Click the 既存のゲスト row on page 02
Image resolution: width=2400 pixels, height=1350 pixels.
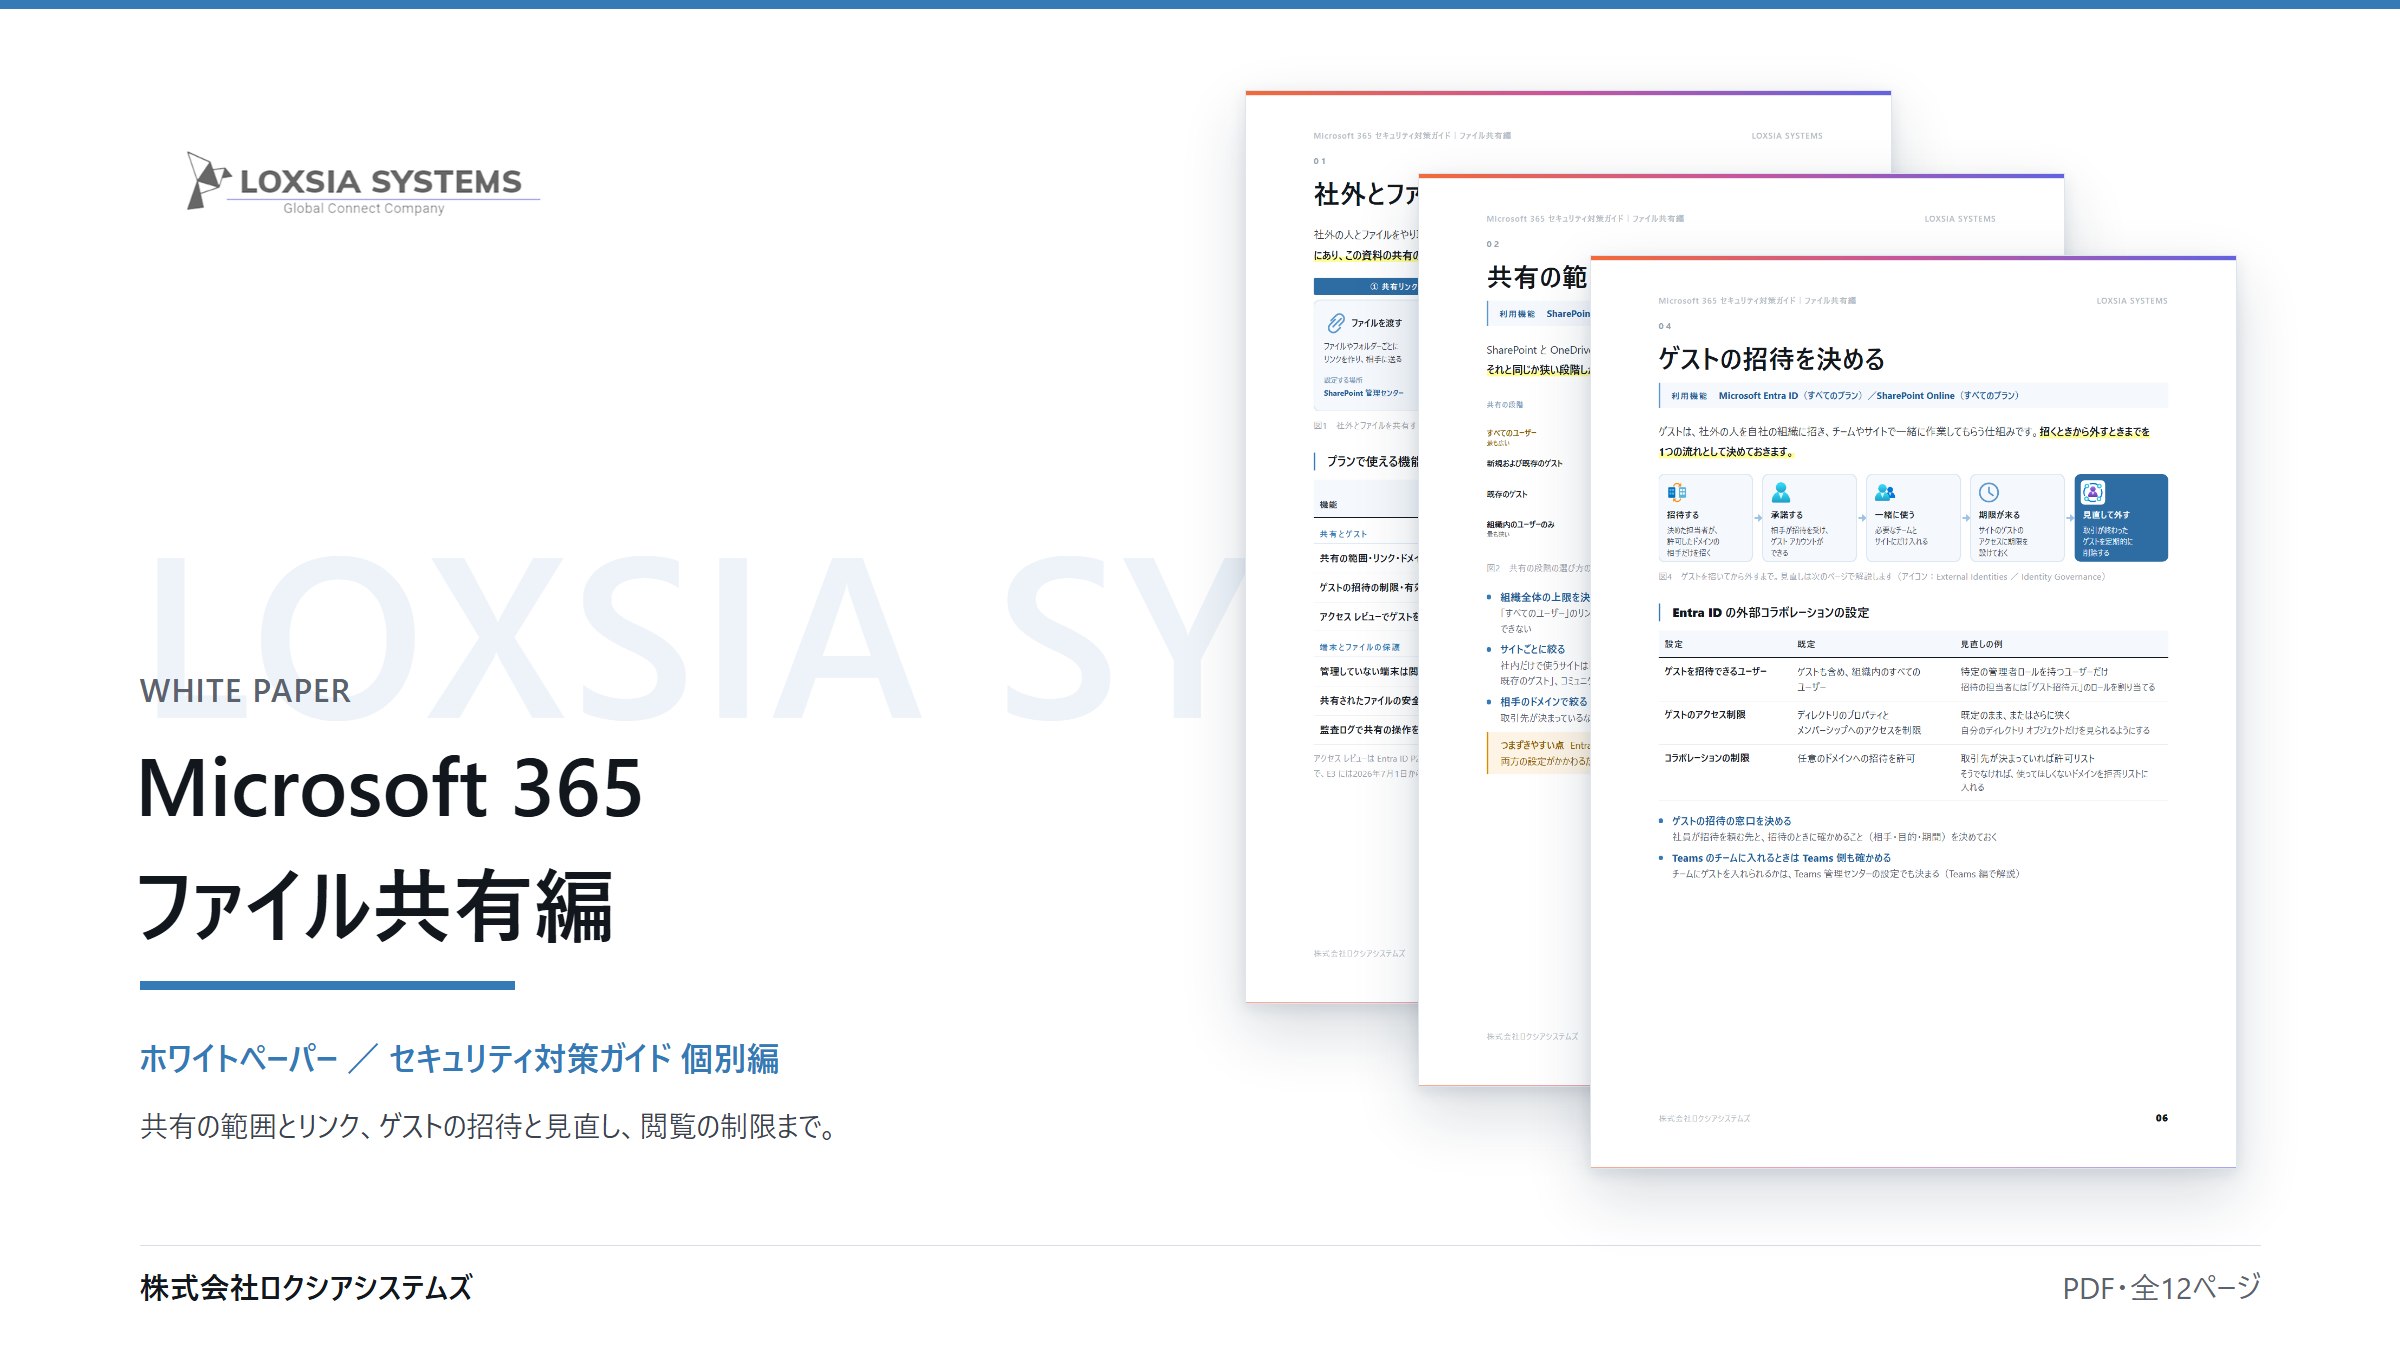1506,494
